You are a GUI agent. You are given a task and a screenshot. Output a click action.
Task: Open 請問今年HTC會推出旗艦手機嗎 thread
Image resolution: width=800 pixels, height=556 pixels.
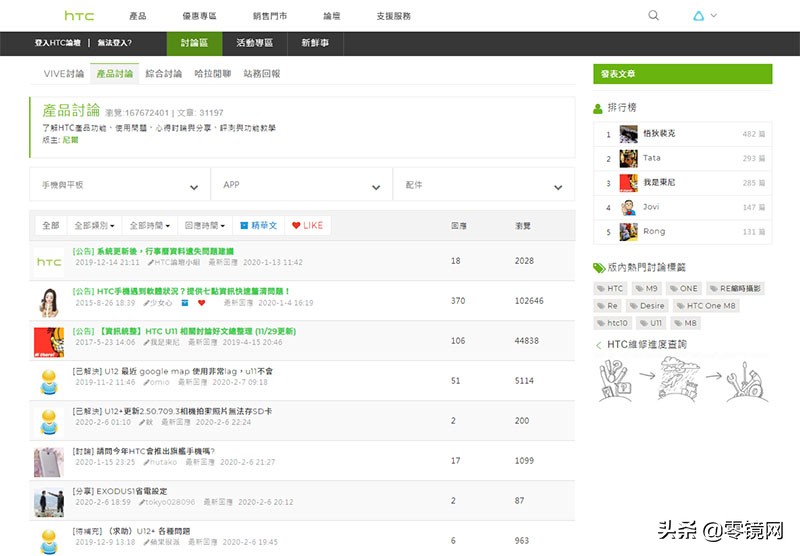(x=143, y=451)
